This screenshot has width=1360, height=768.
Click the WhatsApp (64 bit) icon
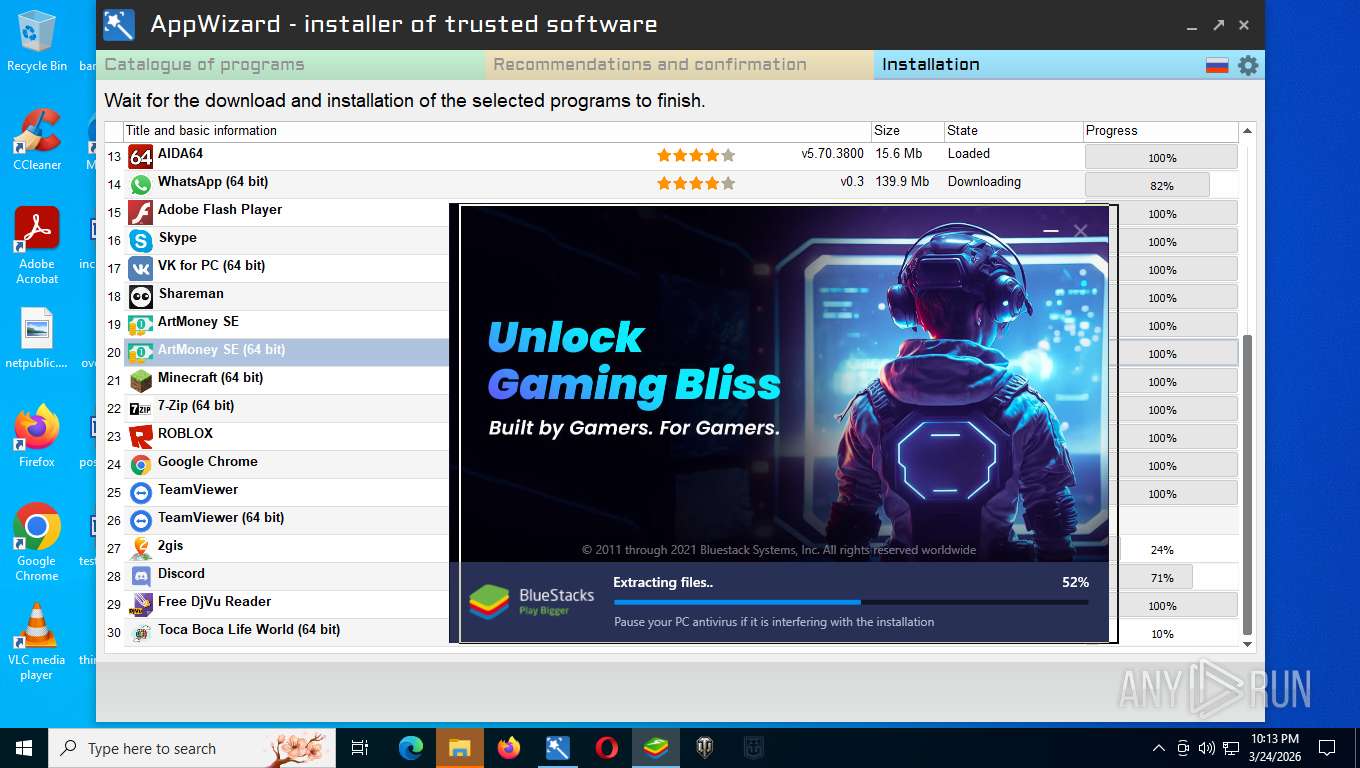[x=141, y=184]
